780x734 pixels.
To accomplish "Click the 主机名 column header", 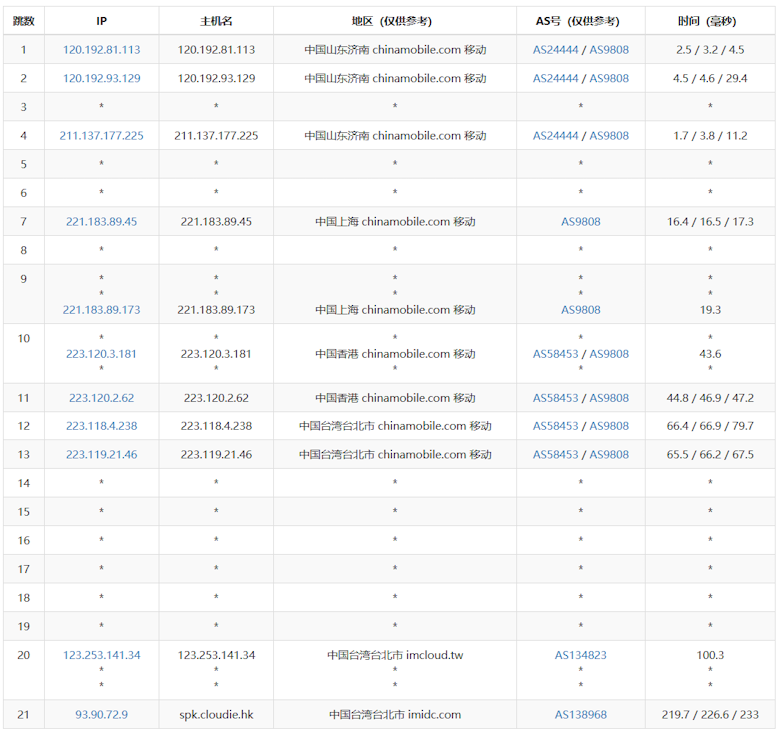I will (x=216, y=21).
